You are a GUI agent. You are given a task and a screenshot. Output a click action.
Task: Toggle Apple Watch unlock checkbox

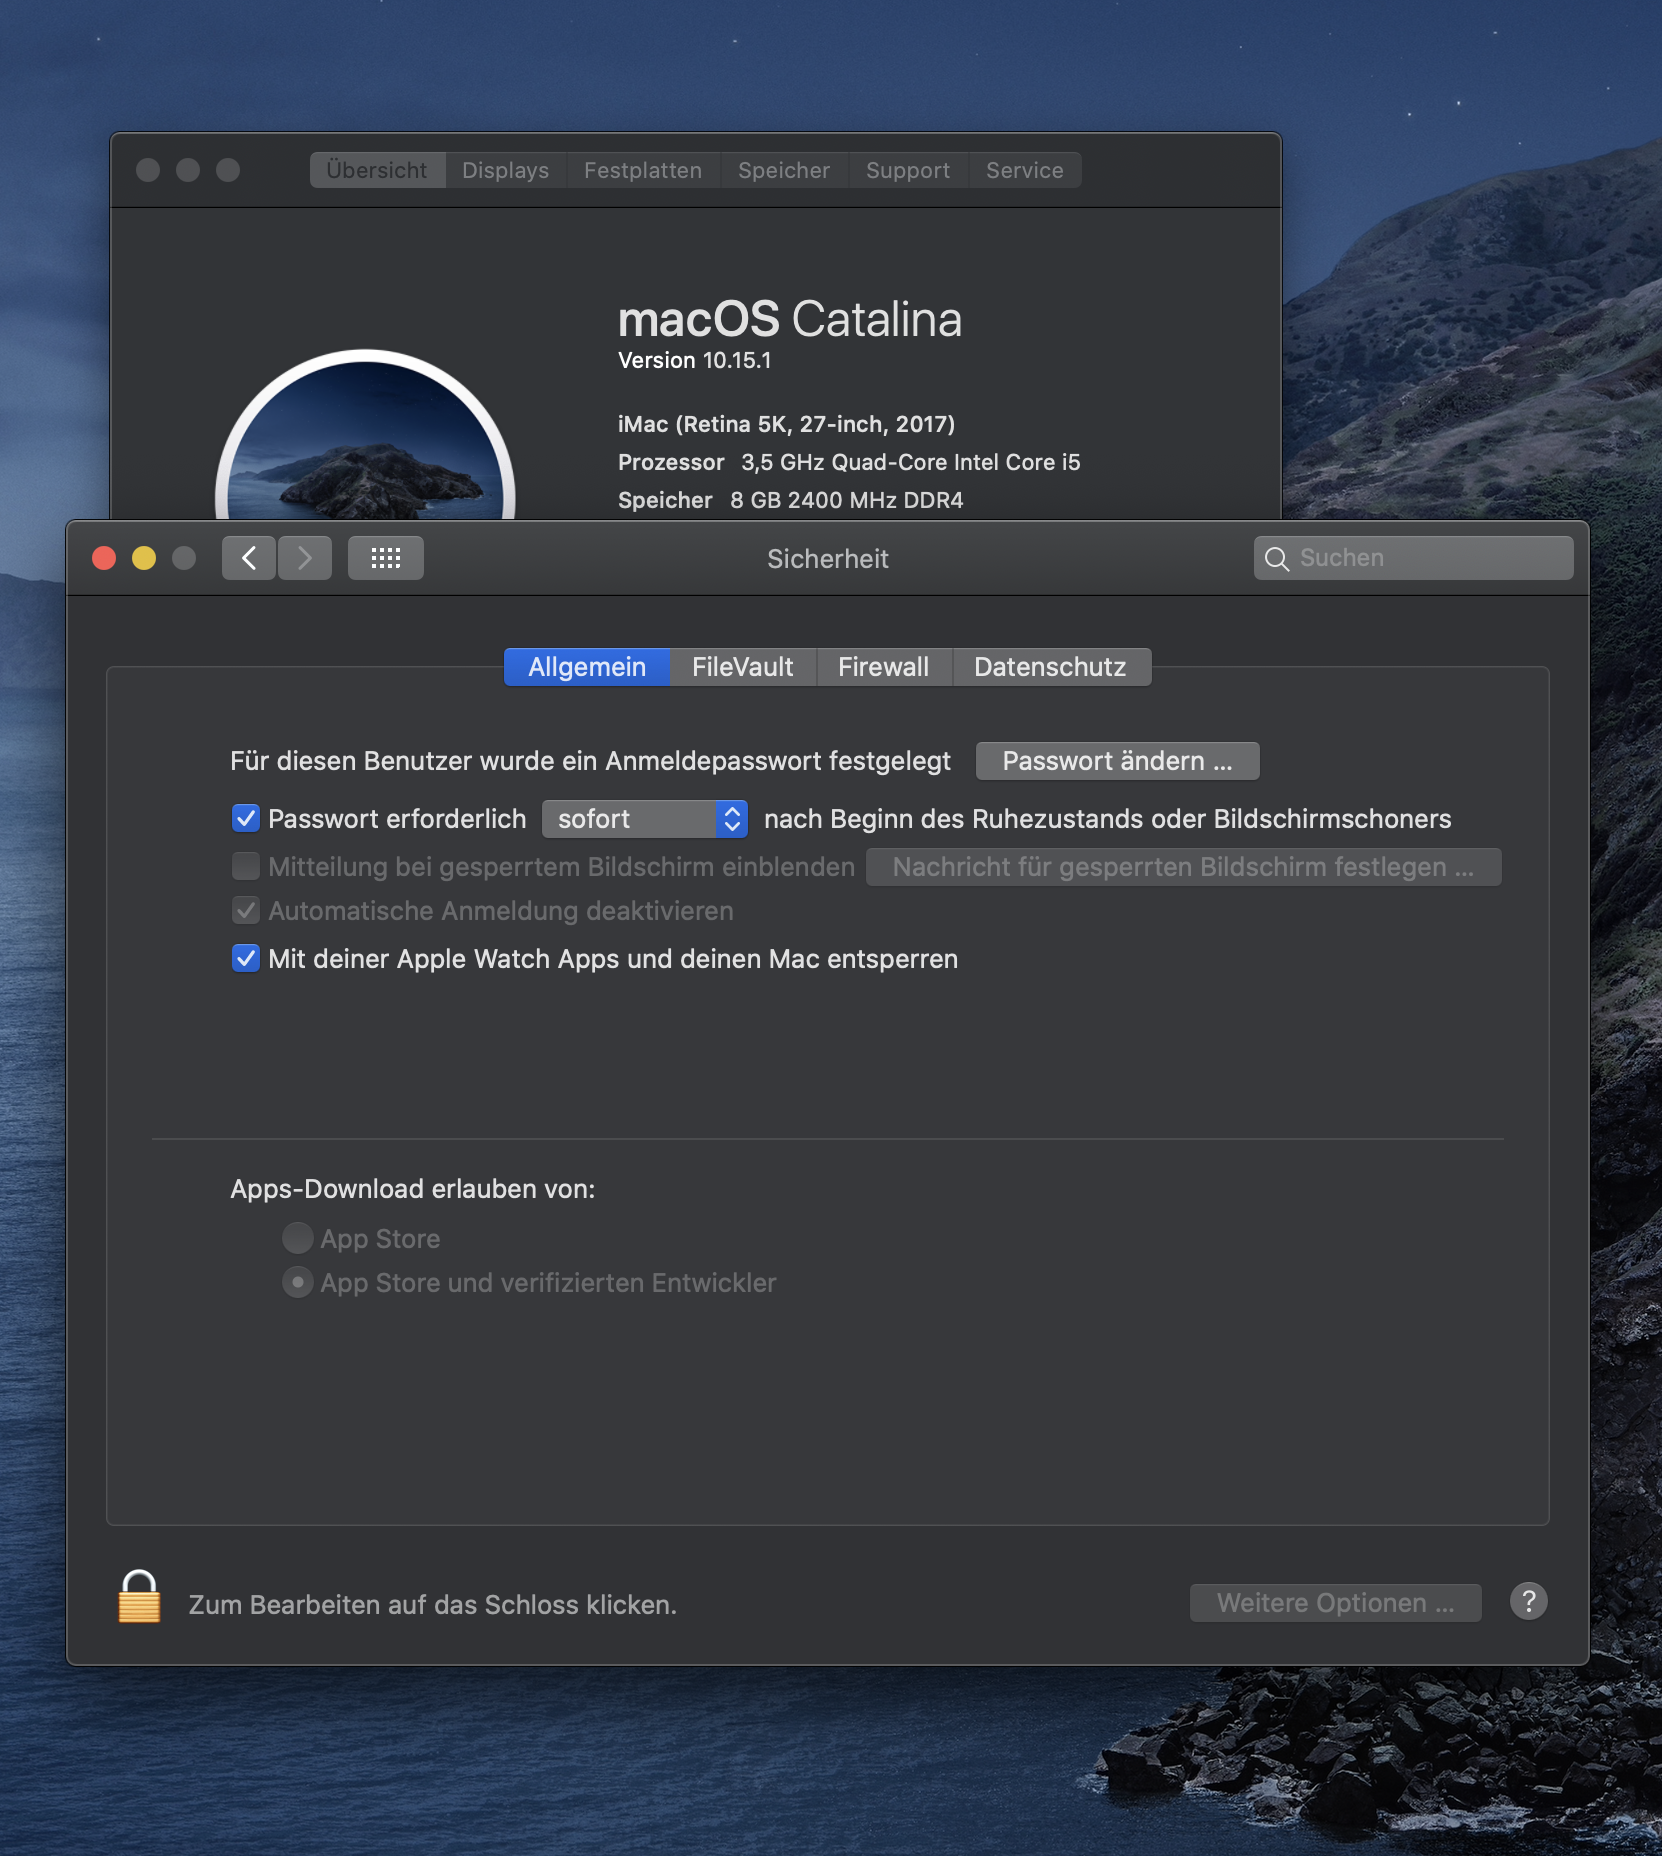[x=246, y=959]
